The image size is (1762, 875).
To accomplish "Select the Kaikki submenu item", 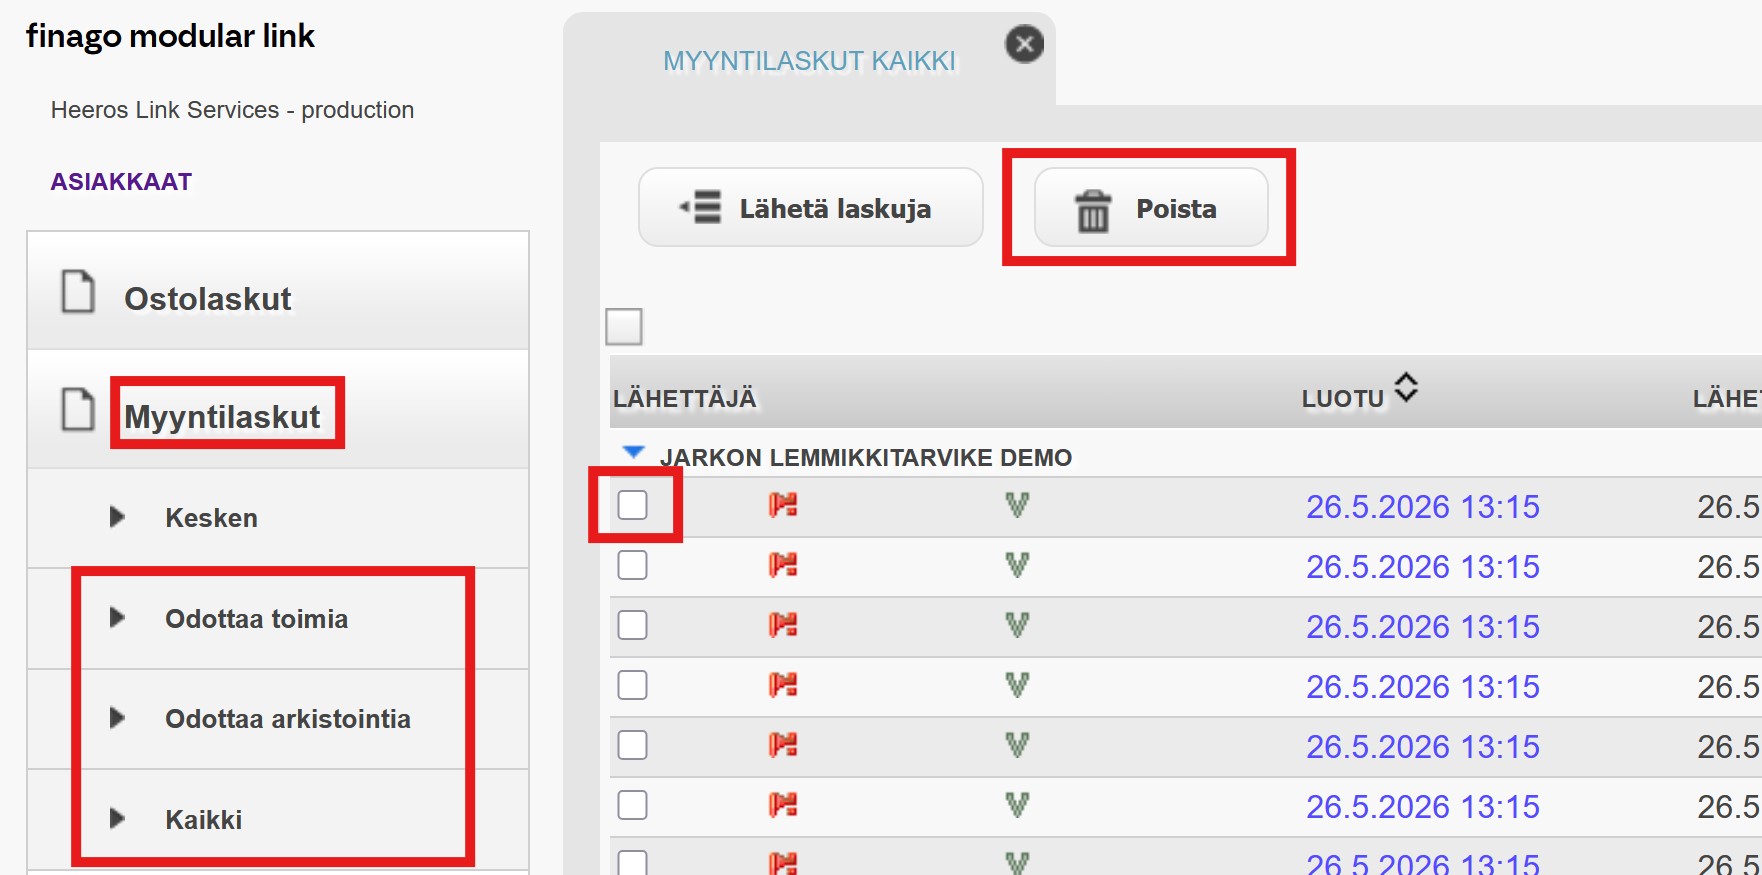I will (x=278, y=820).
